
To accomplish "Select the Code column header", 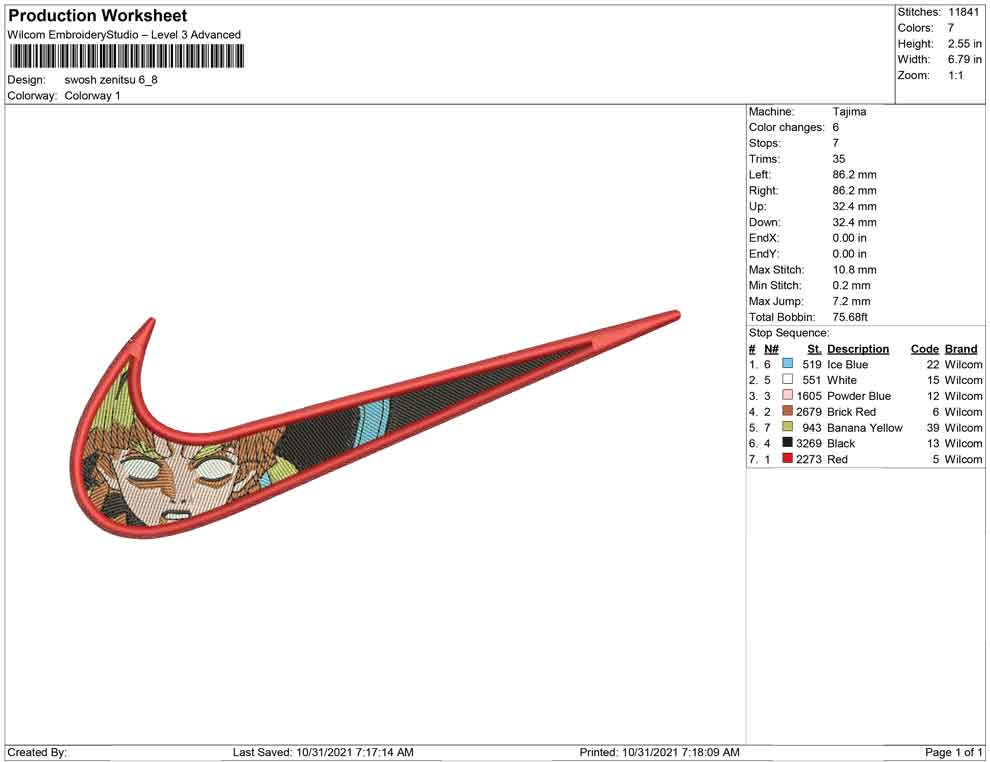I will [x=924, y=349].
